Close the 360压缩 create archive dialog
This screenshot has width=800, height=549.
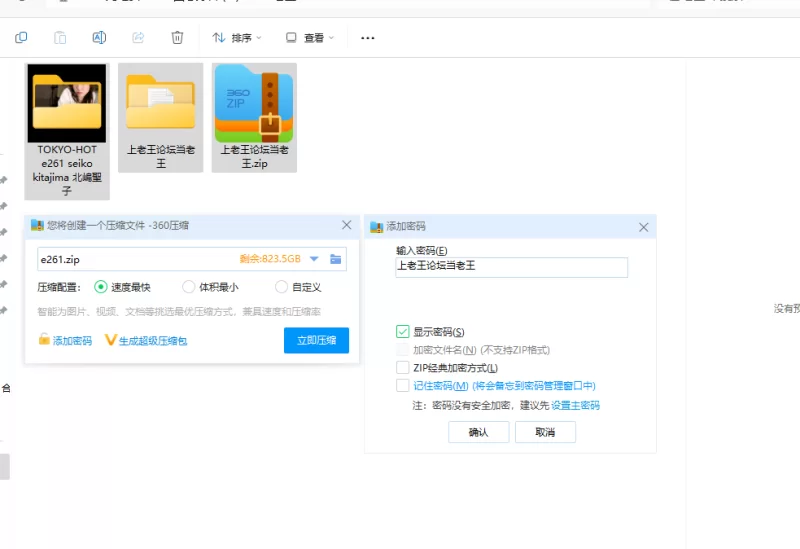coord(346,225)
